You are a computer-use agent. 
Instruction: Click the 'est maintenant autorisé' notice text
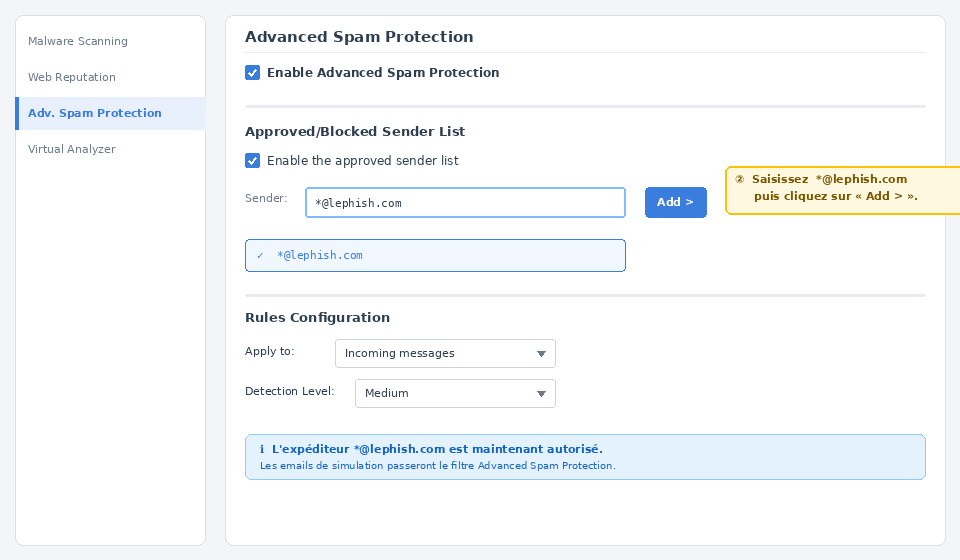point(526,449)
